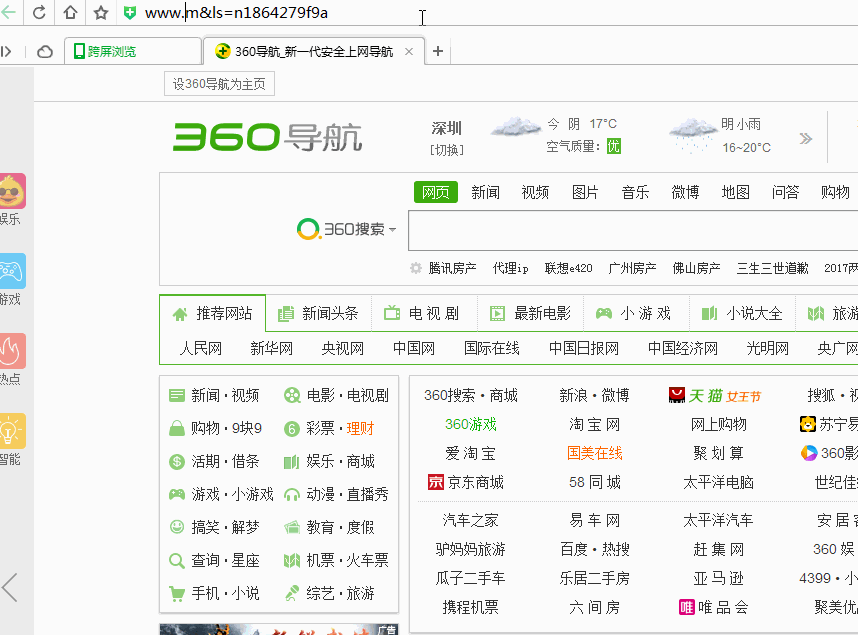Select the 网页 search tab
The width and height of the screenshot is (858, 635).
pos(436,192)
